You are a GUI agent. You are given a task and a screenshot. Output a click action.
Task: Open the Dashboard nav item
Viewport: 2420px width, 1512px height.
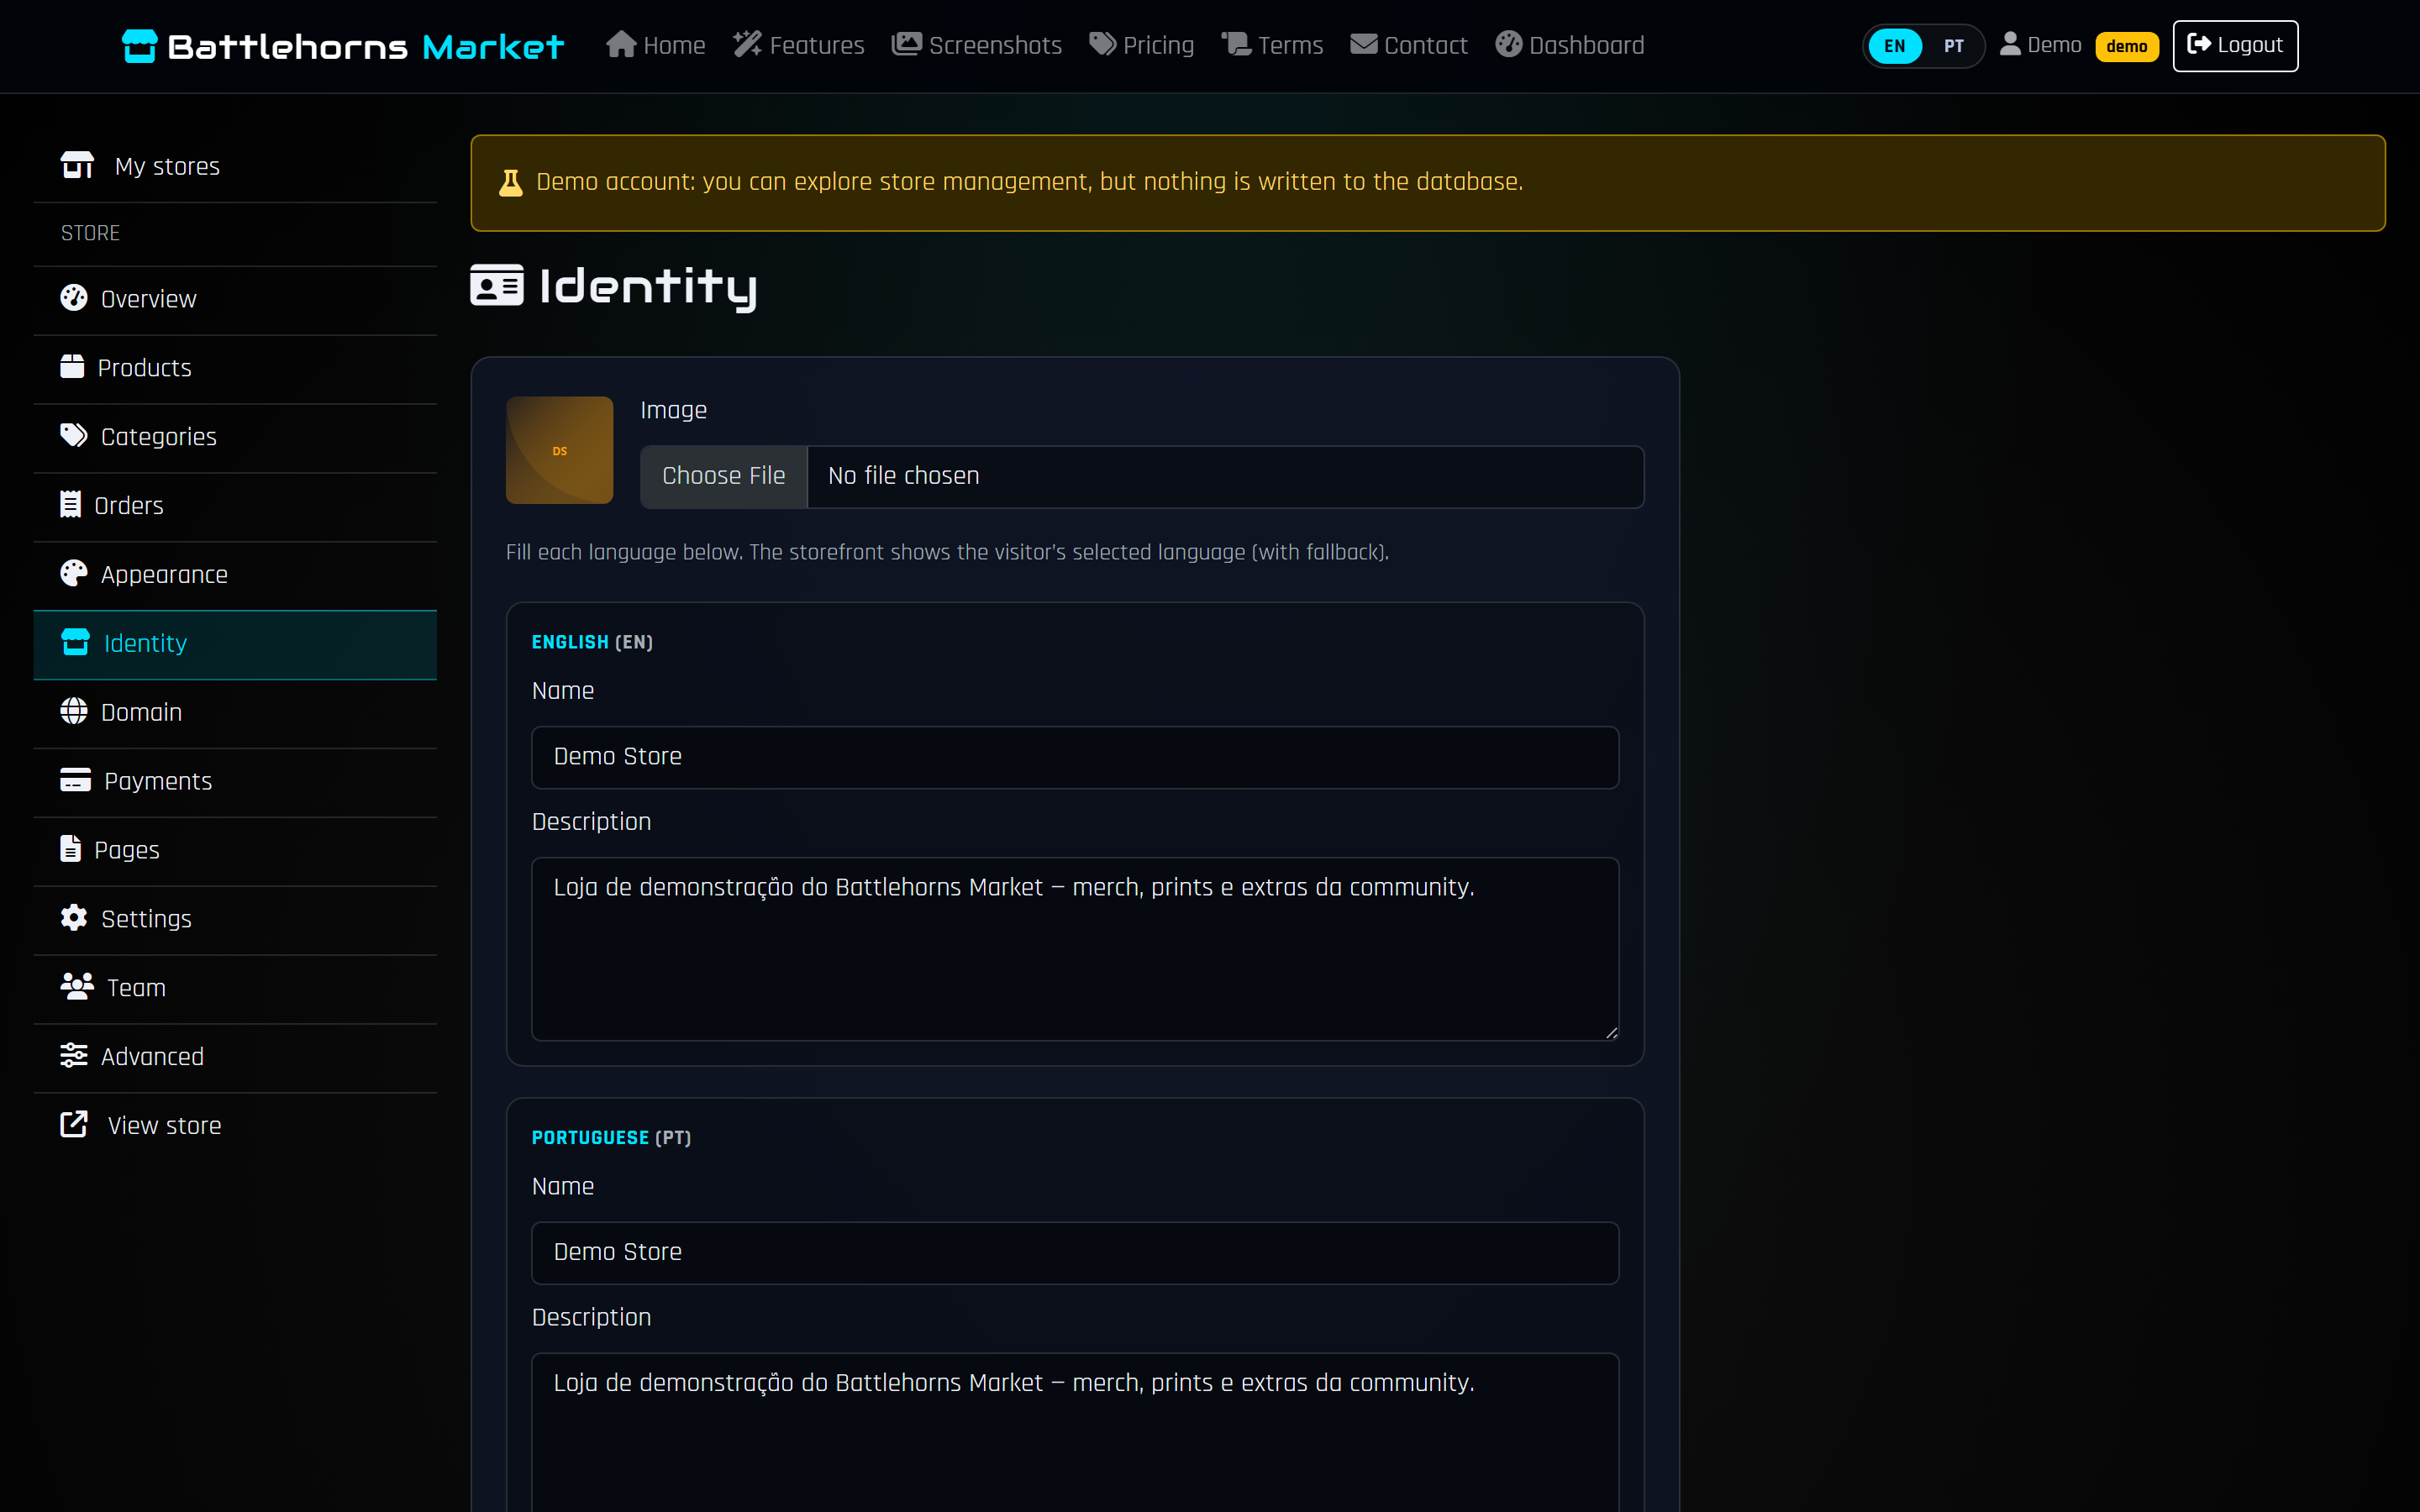[x=1569, y=45]
